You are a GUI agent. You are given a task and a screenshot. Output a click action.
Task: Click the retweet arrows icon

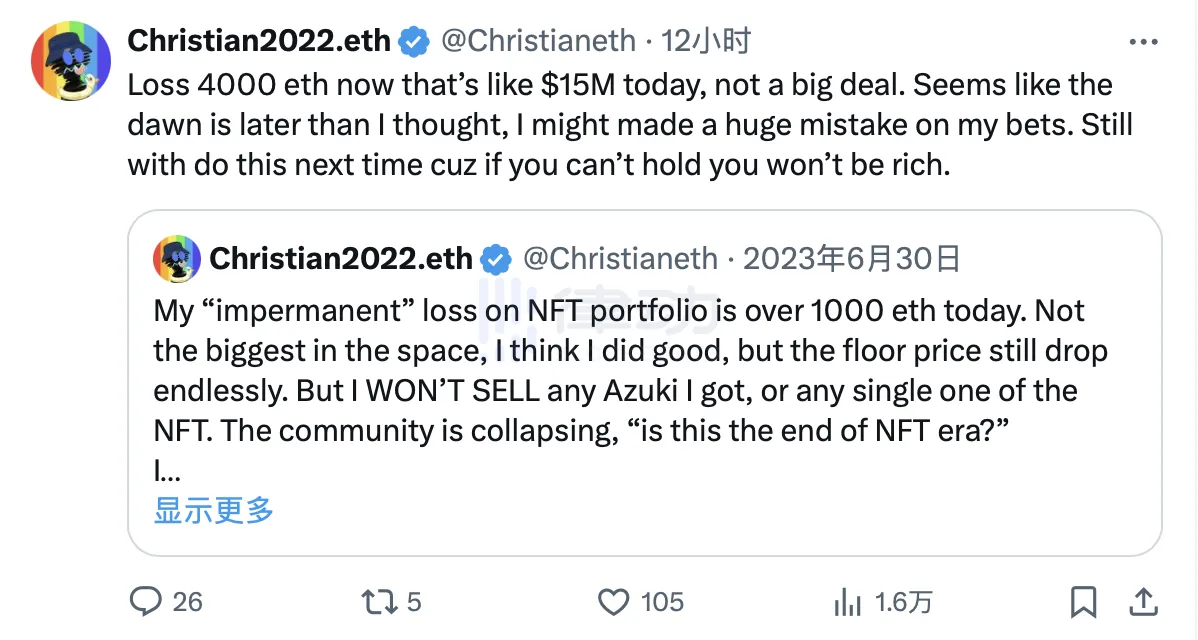[377, 602]
